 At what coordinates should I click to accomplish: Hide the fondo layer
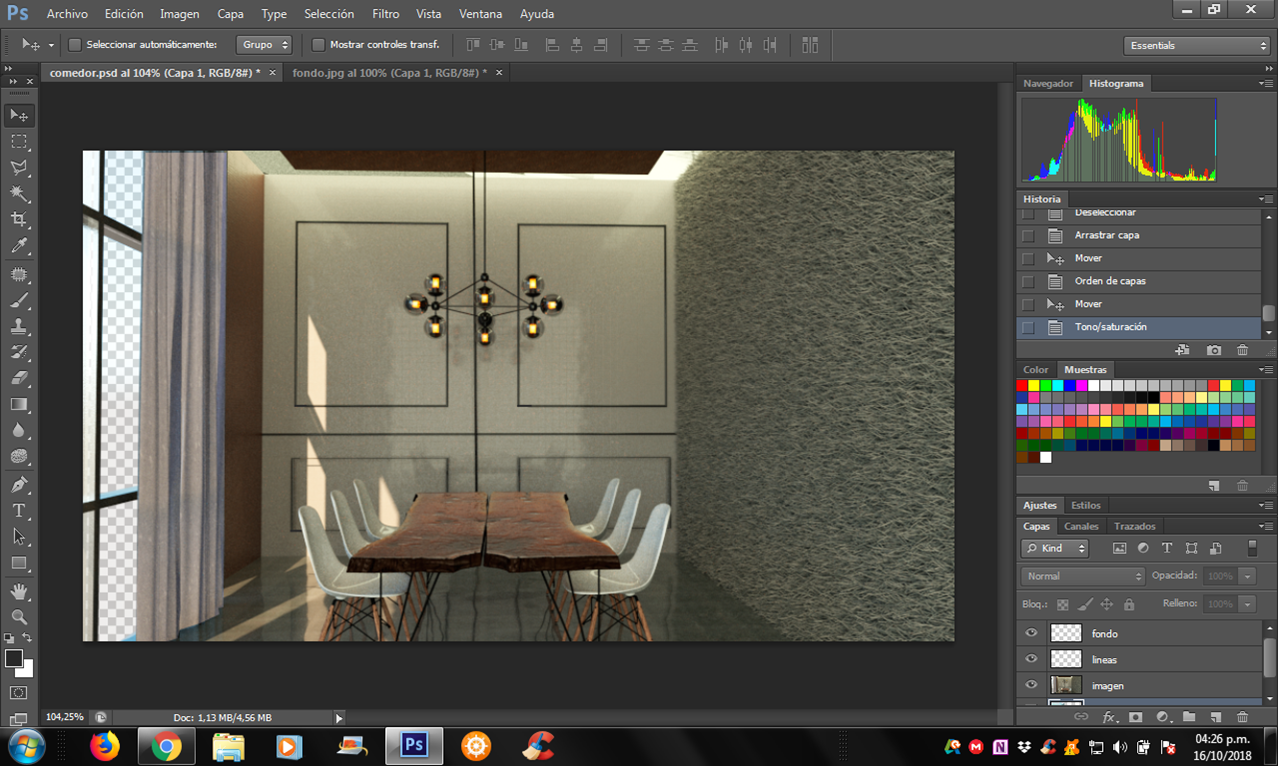point(1031,633)
